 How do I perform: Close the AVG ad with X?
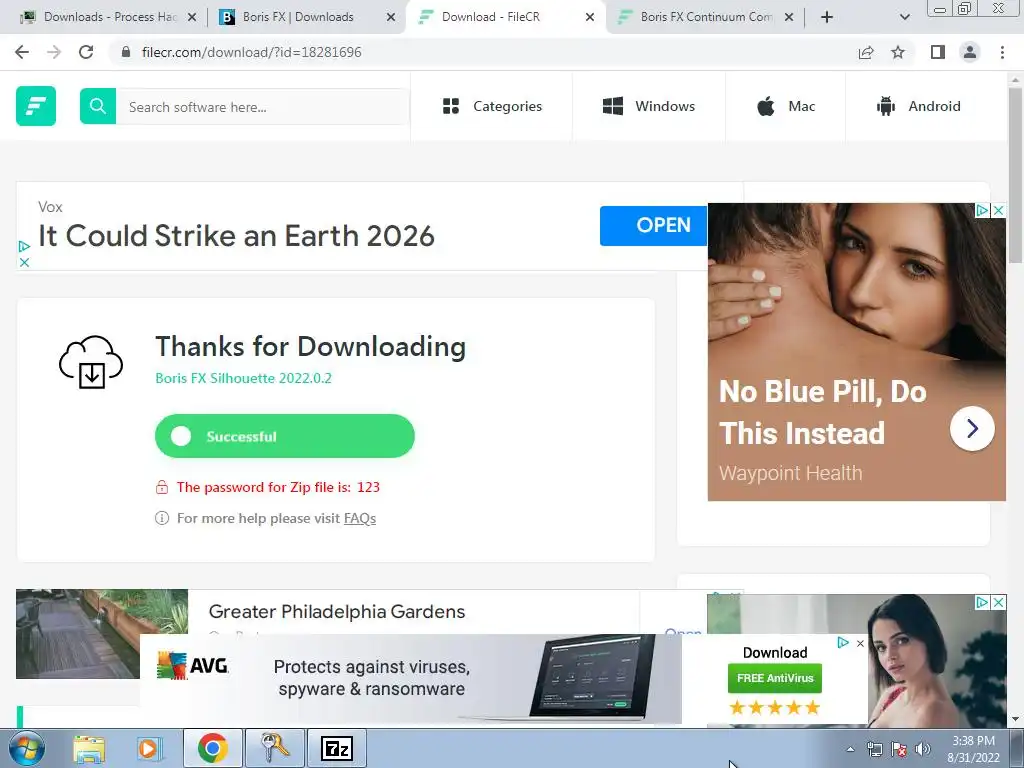(x=860, y=643)
